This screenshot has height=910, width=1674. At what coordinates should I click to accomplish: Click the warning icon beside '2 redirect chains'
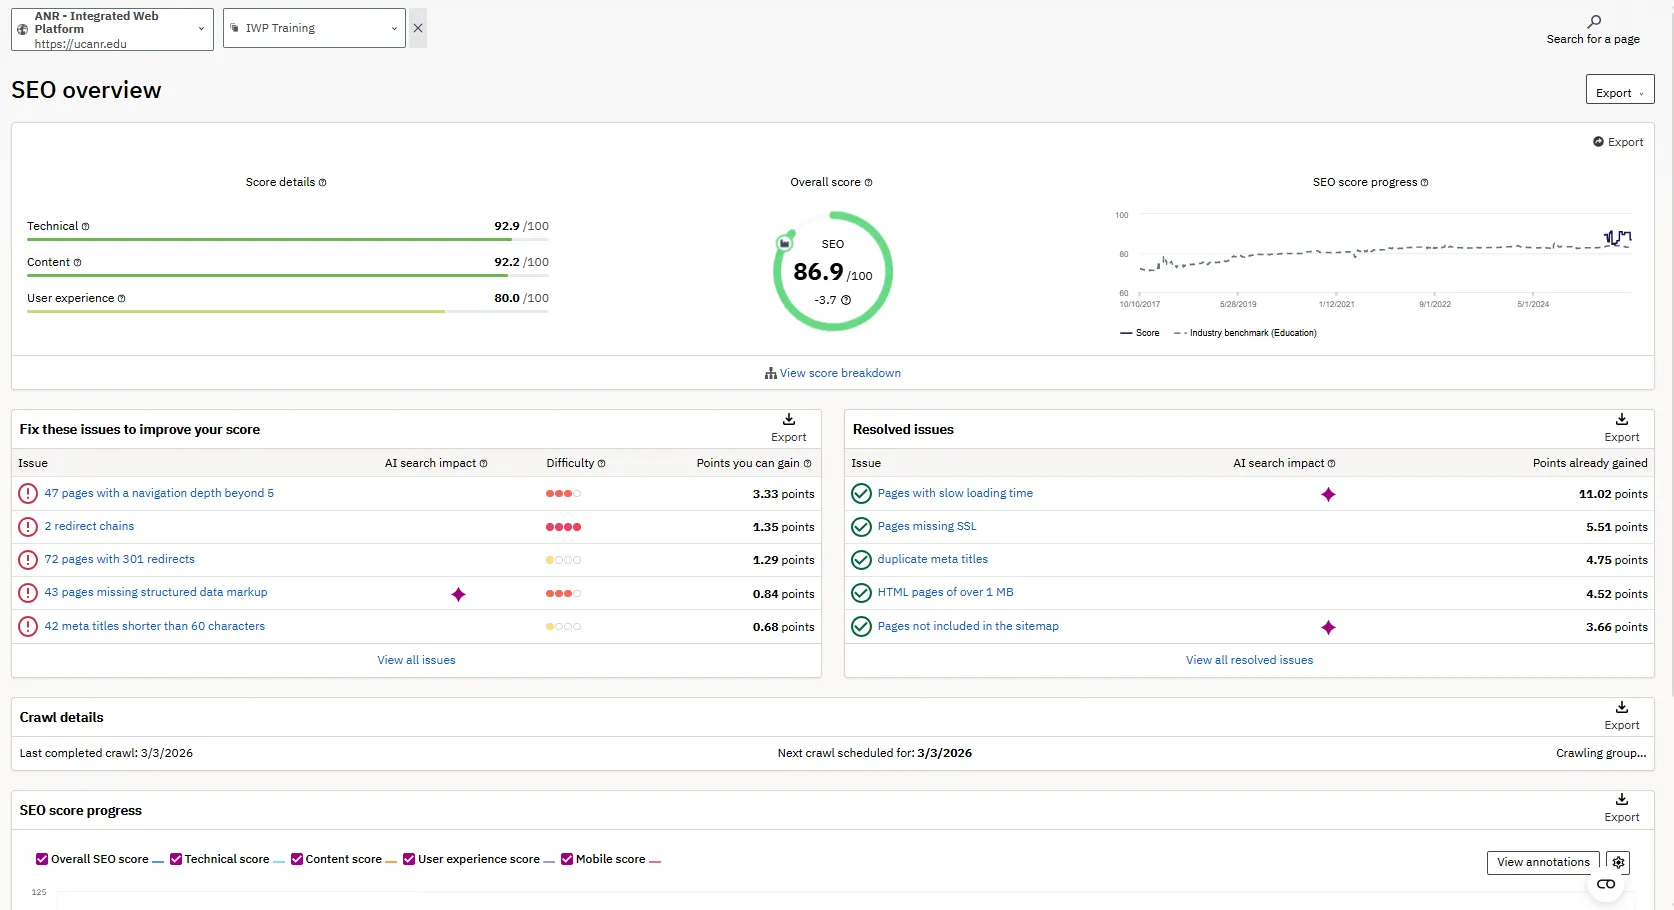pos(27,526)
